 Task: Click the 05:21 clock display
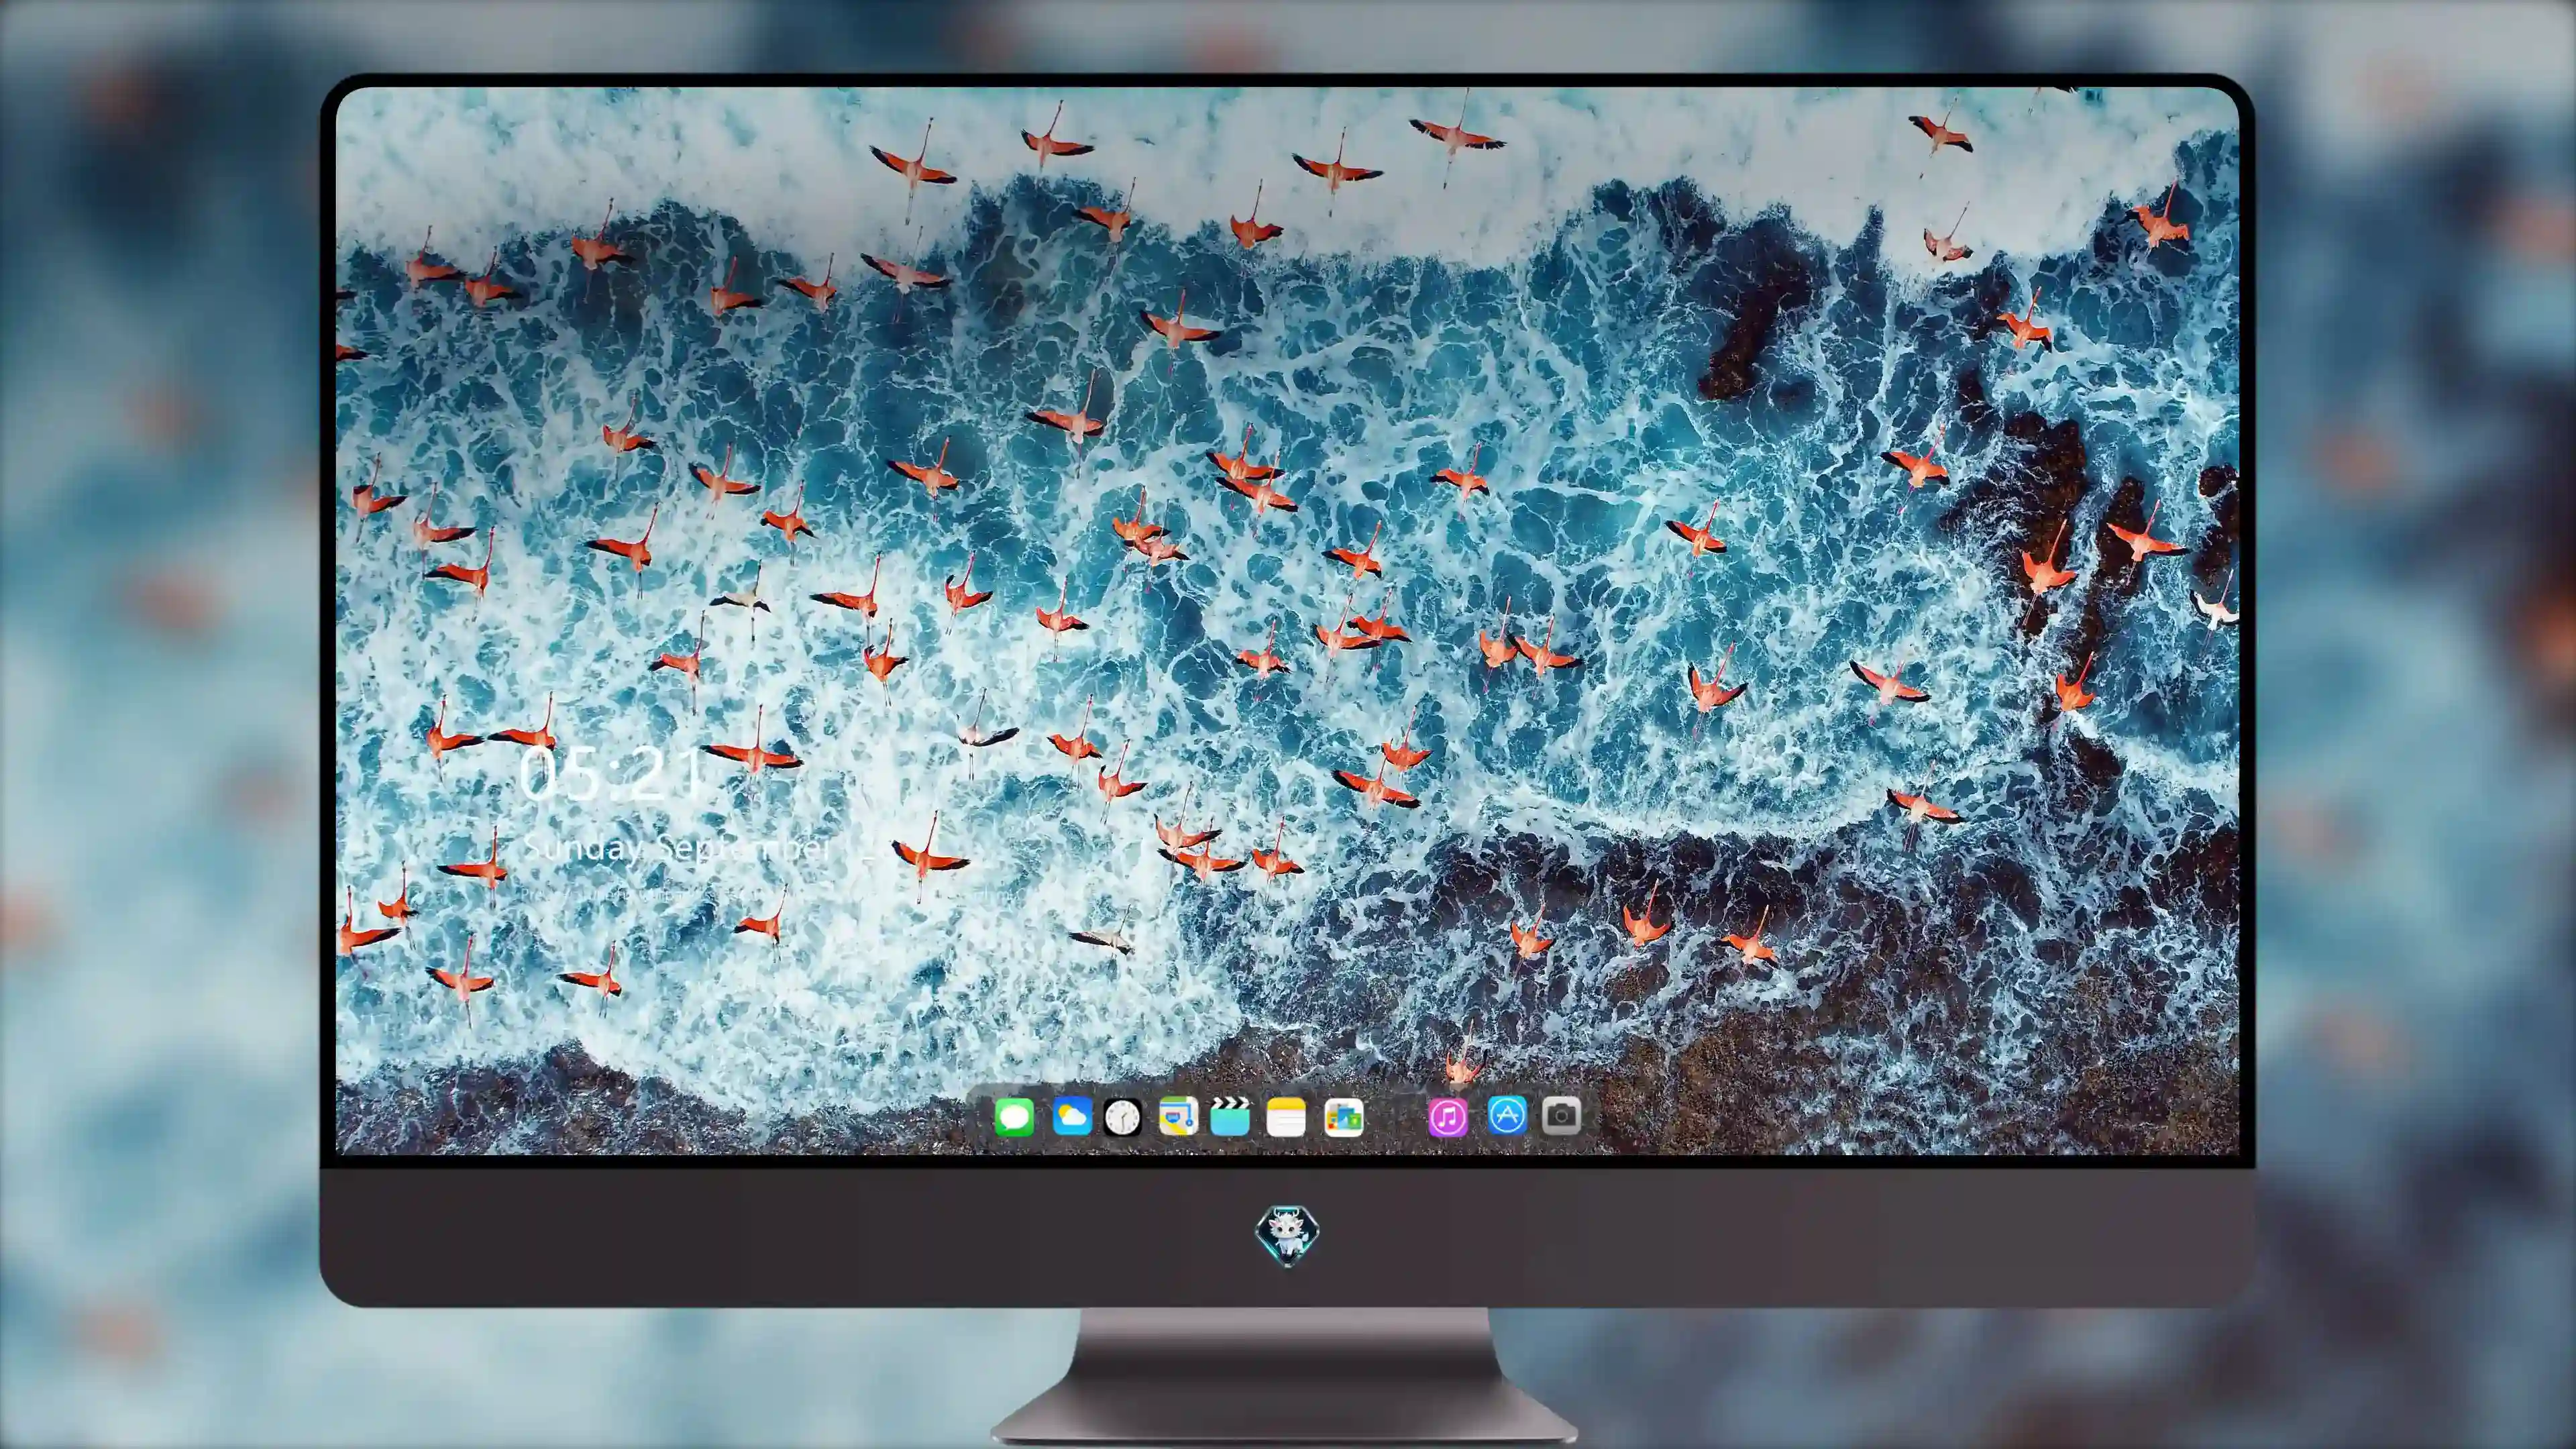[611, 774]
